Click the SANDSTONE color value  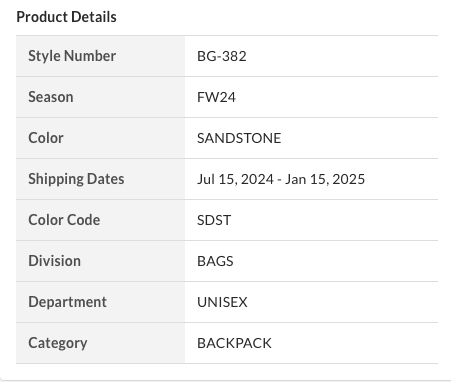[x=239, y=138]
